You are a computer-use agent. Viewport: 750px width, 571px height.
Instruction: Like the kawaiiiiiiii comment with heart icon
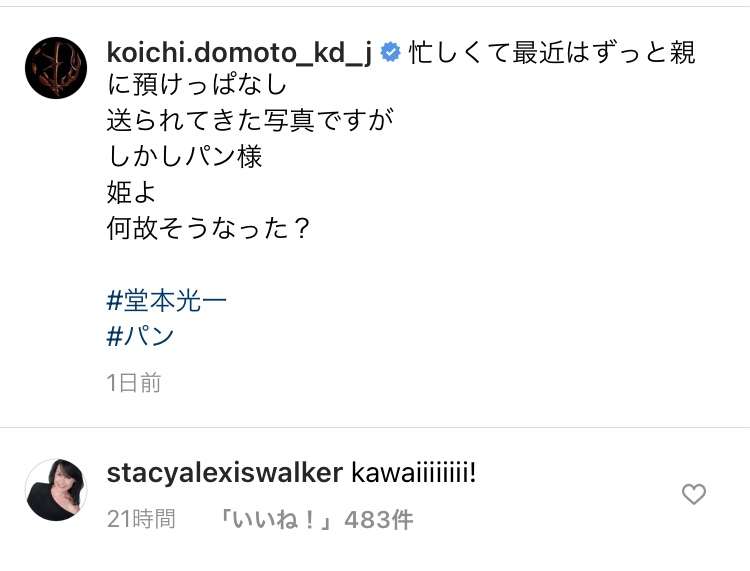click(694, 494)
